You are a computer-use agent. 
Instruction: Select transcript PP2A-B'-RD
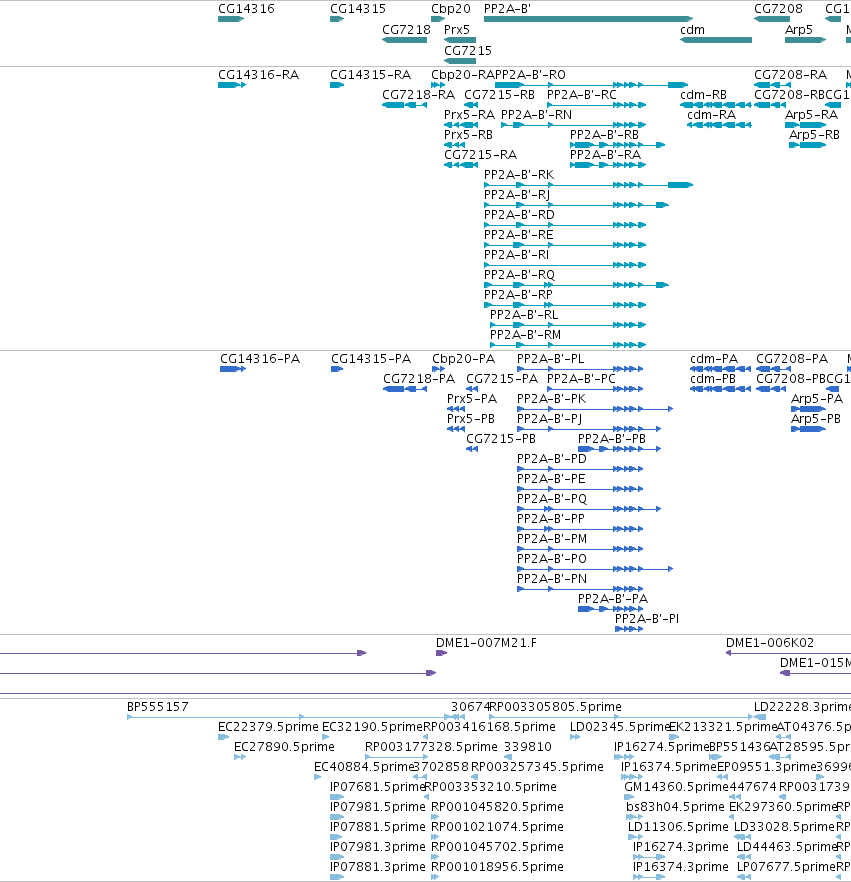(519, 215)
